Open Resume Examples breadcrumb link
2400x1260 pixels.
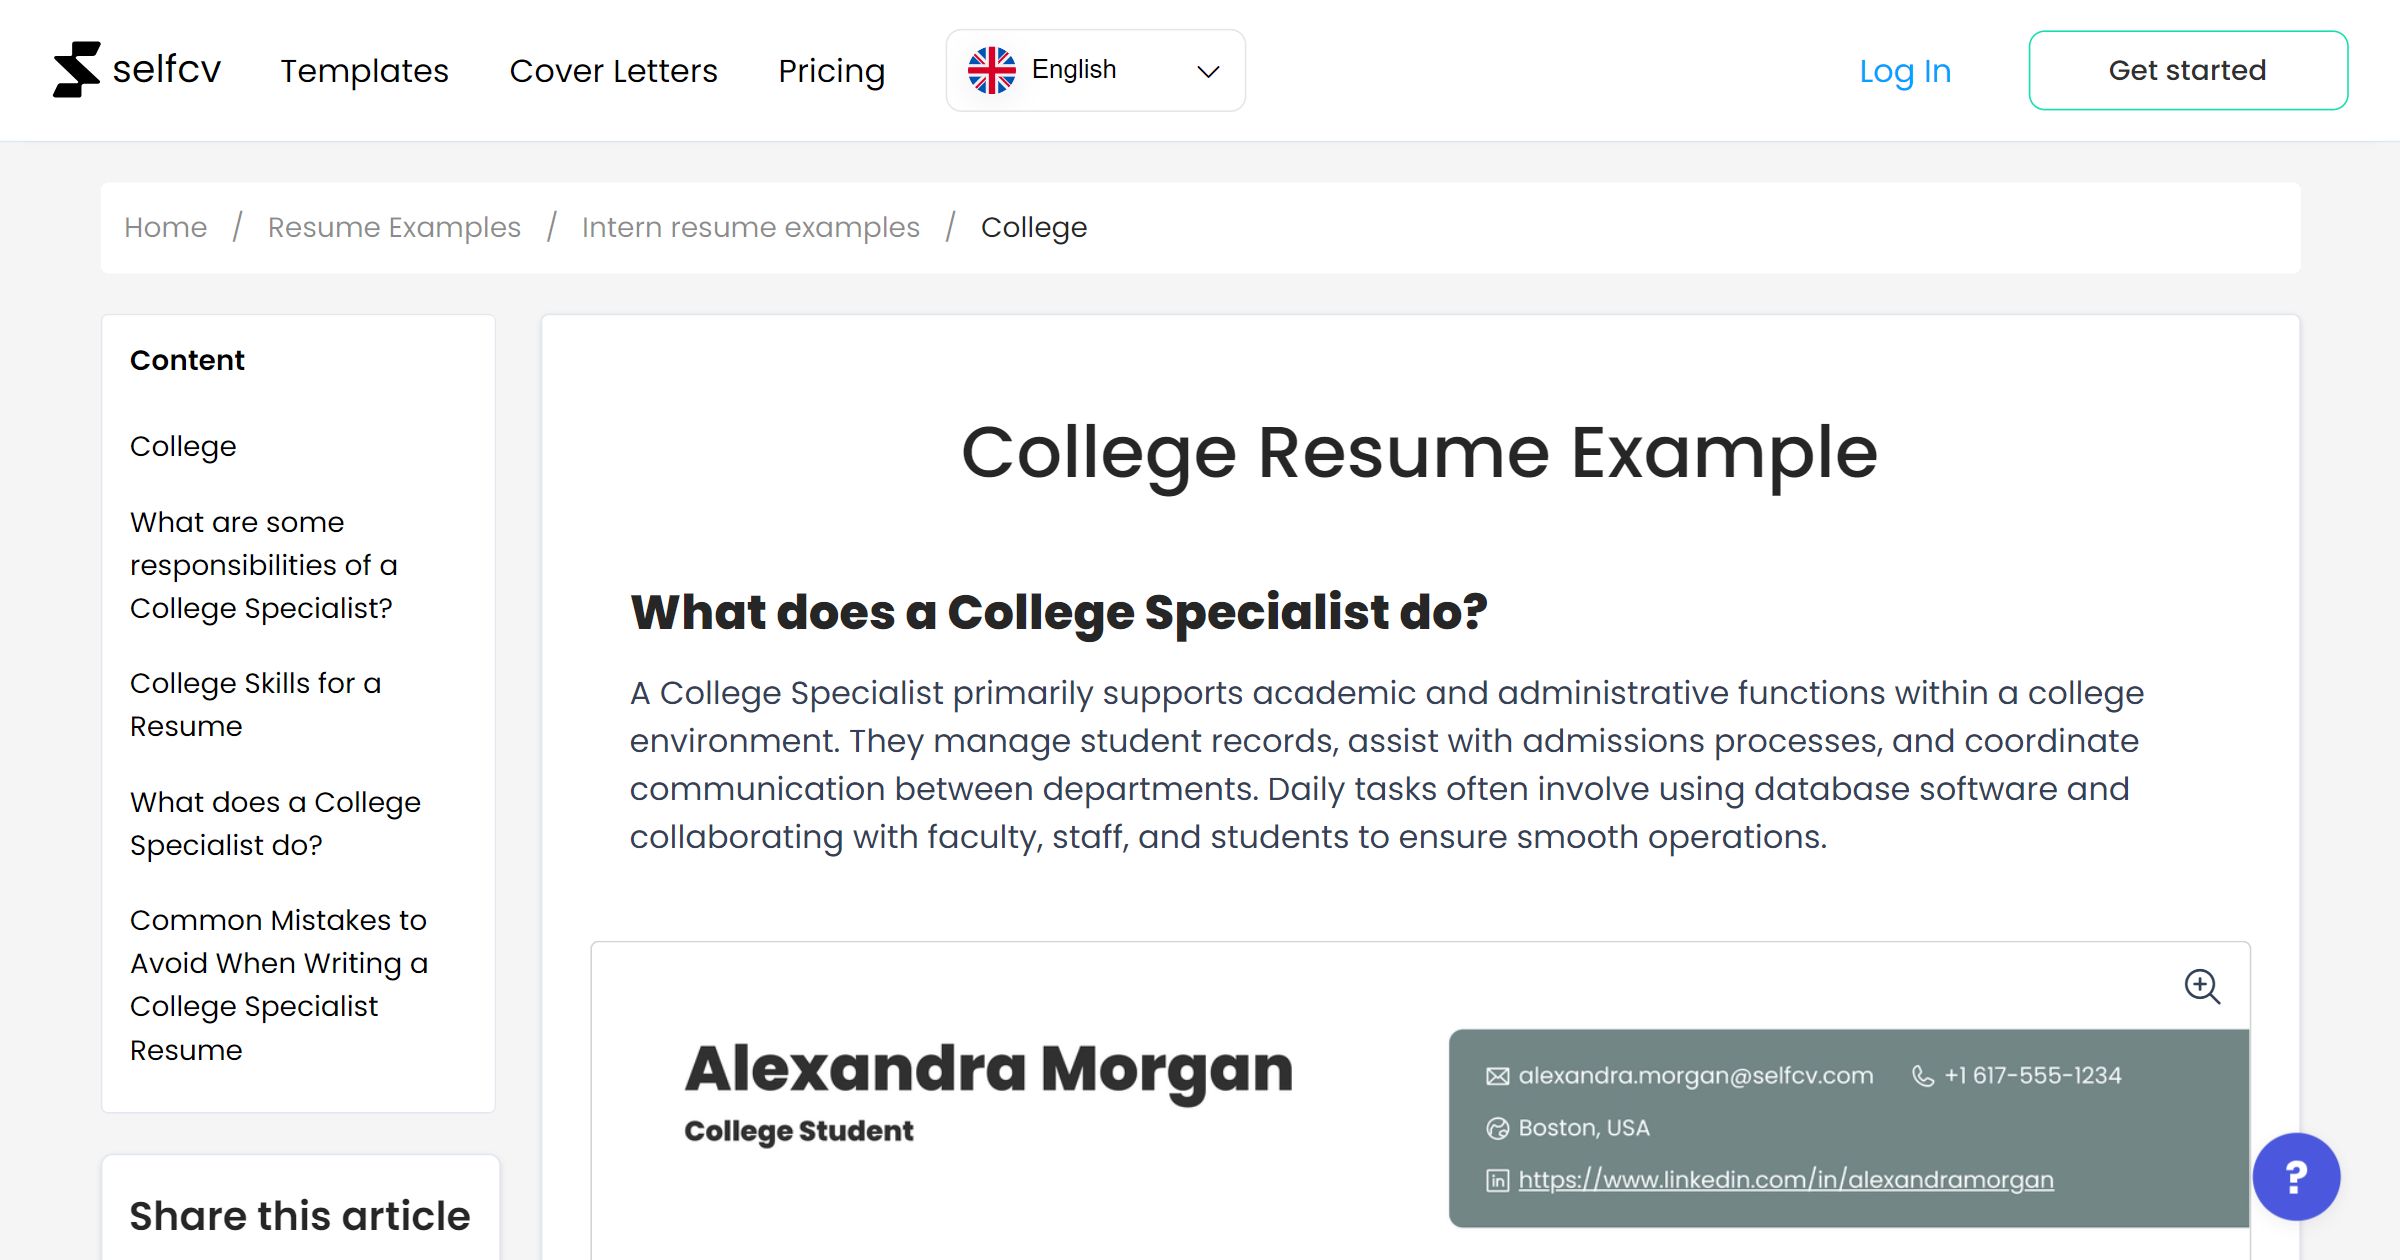tap(393, 227)
